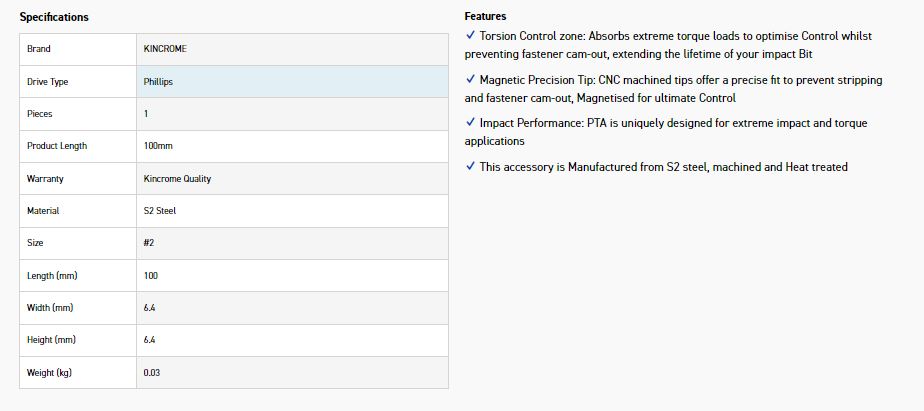Click checkmark beside Torsion Control zone feature
Viewport: 924px width, 411px height.
click(x=470, y=36)
